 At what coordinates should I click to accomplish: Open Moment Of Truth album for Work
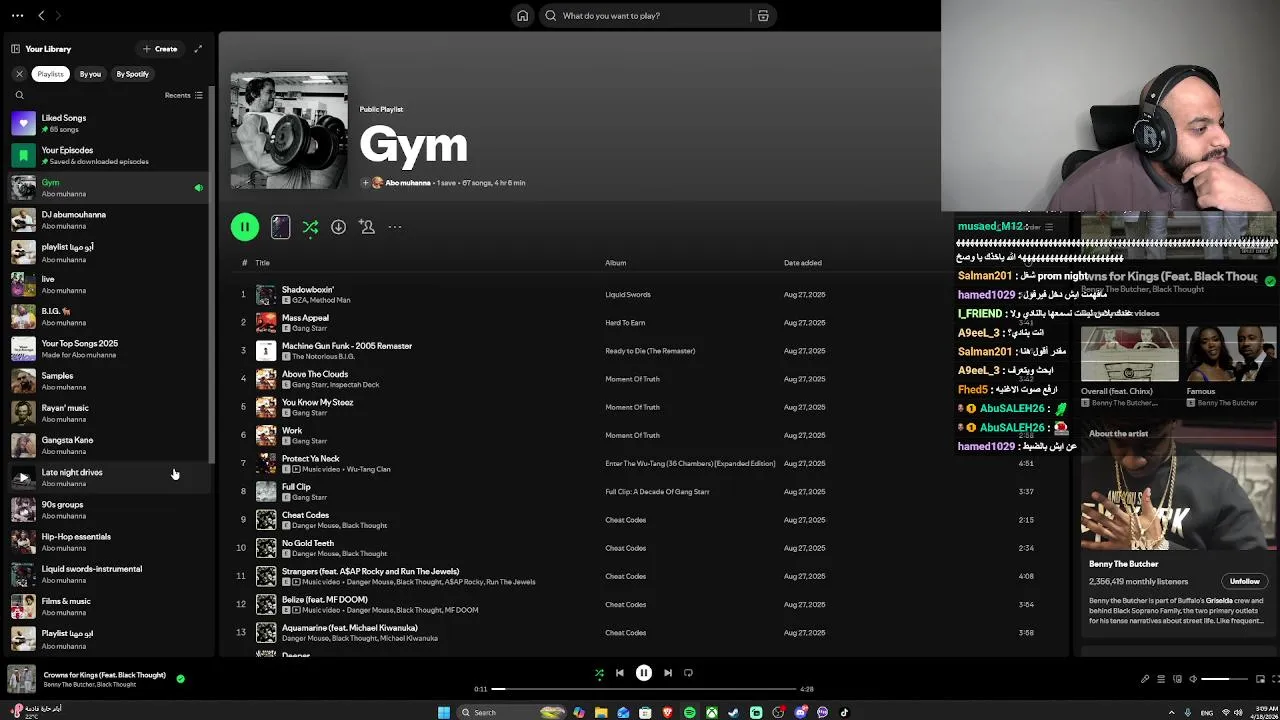click(x=632, y=435)
